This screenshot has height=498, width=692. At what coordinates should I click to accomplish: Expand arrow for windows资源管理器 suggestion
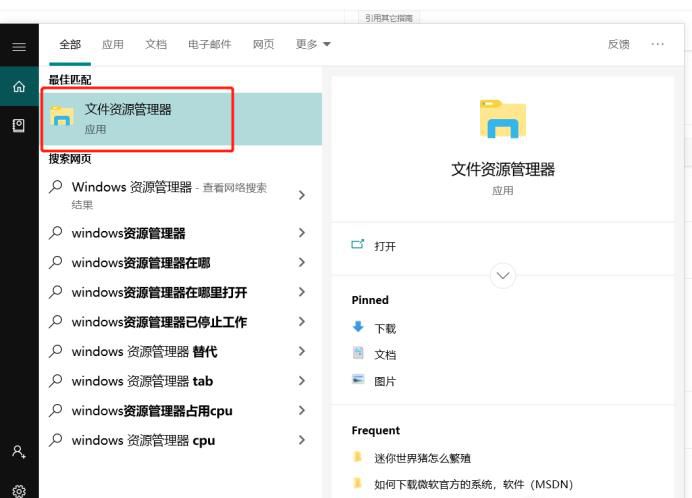pyautogui.click(x=302, y=233)
